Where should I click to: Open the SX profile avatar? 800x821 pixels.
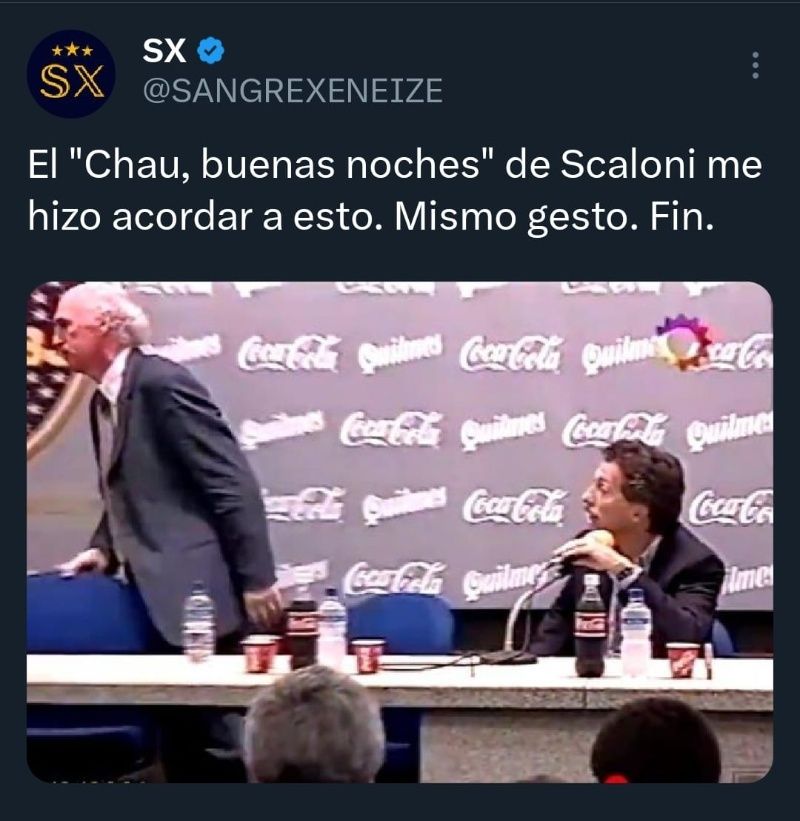(71, 74)
